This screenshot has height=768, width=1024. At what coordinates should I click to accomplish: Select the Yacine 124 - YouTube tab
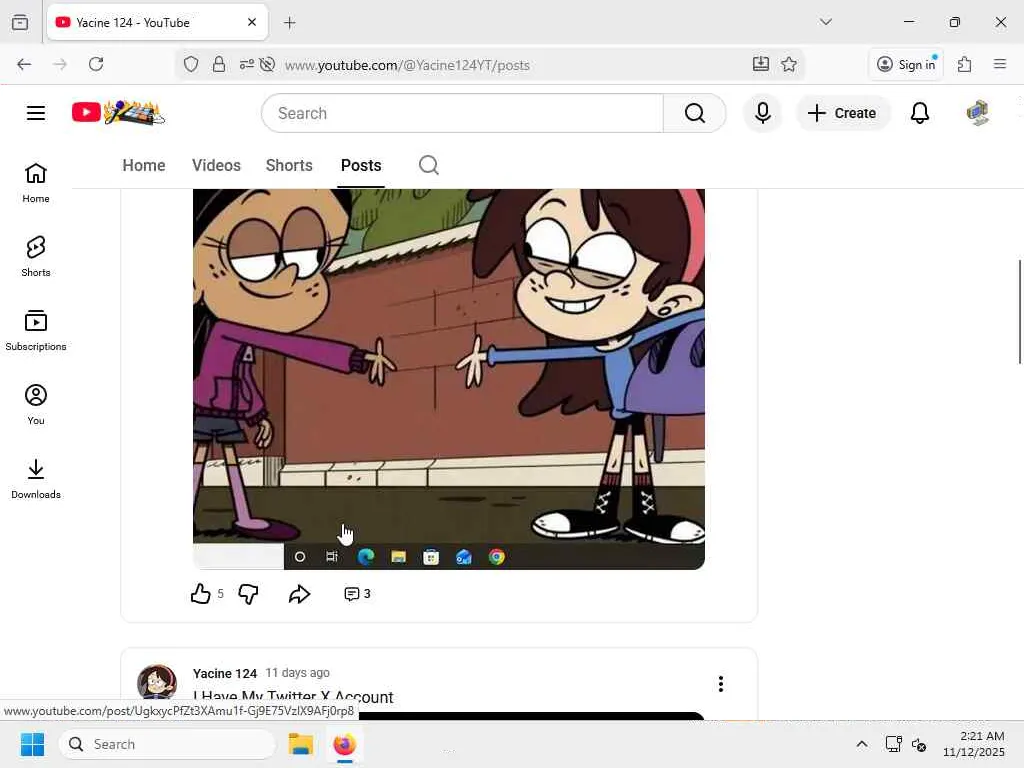157,22
